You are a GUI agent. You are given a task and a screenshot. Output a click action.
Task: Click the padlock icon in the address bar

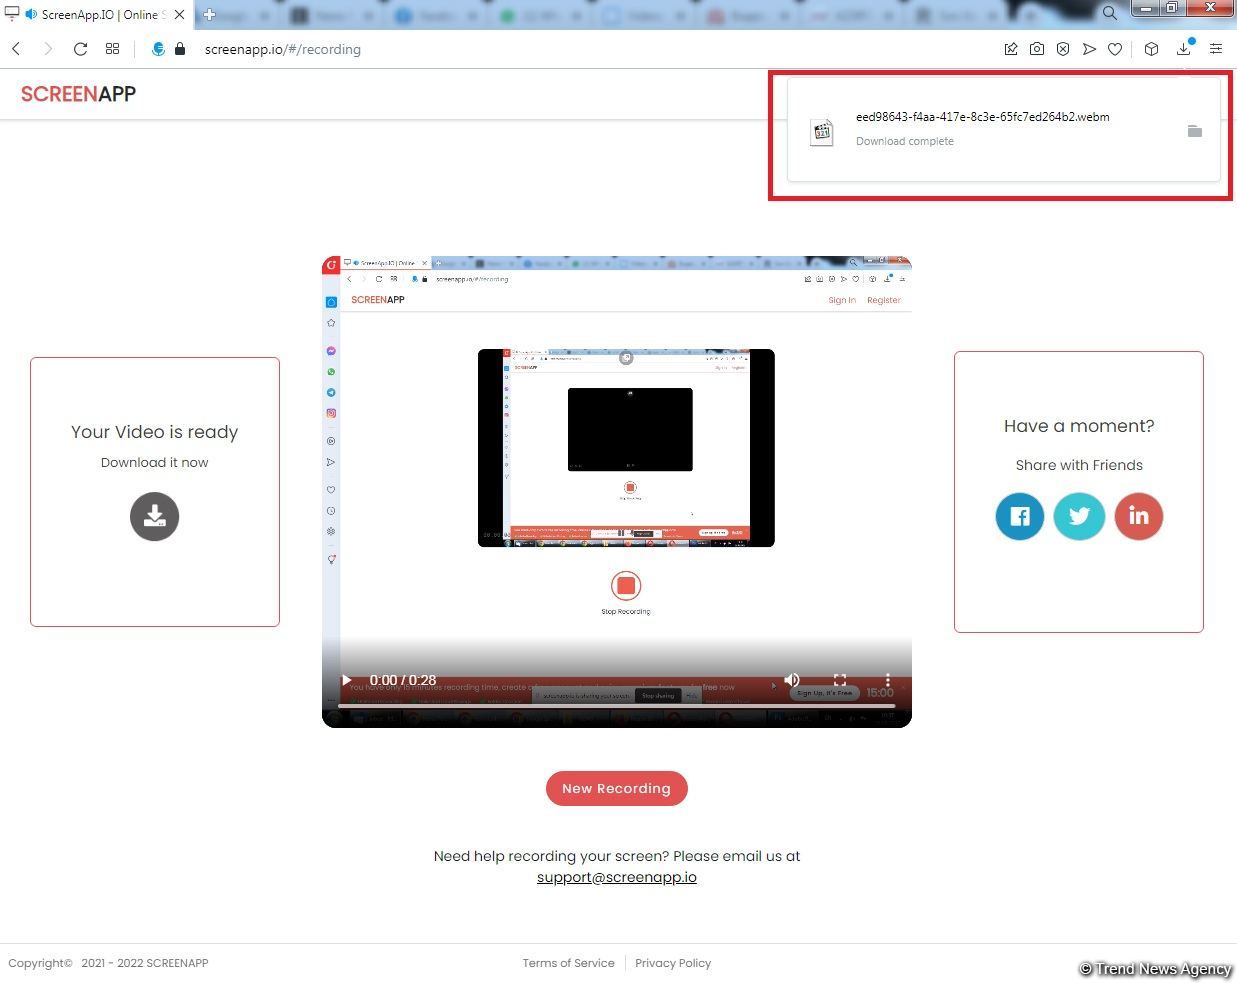tap(180, 48)
